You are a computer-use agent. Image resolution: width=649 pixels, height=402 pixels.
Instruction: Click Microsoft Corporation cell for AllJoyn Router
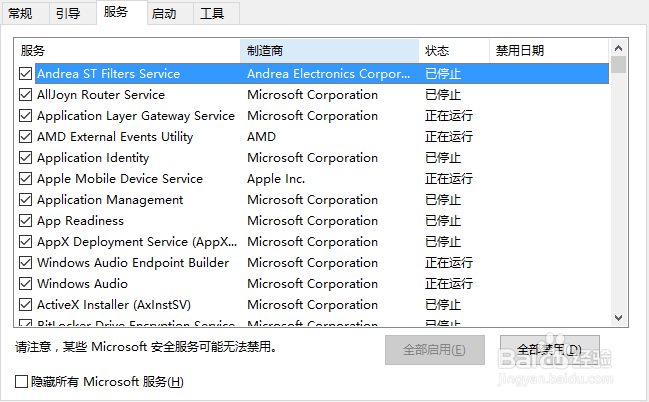[x=312, y=95]
